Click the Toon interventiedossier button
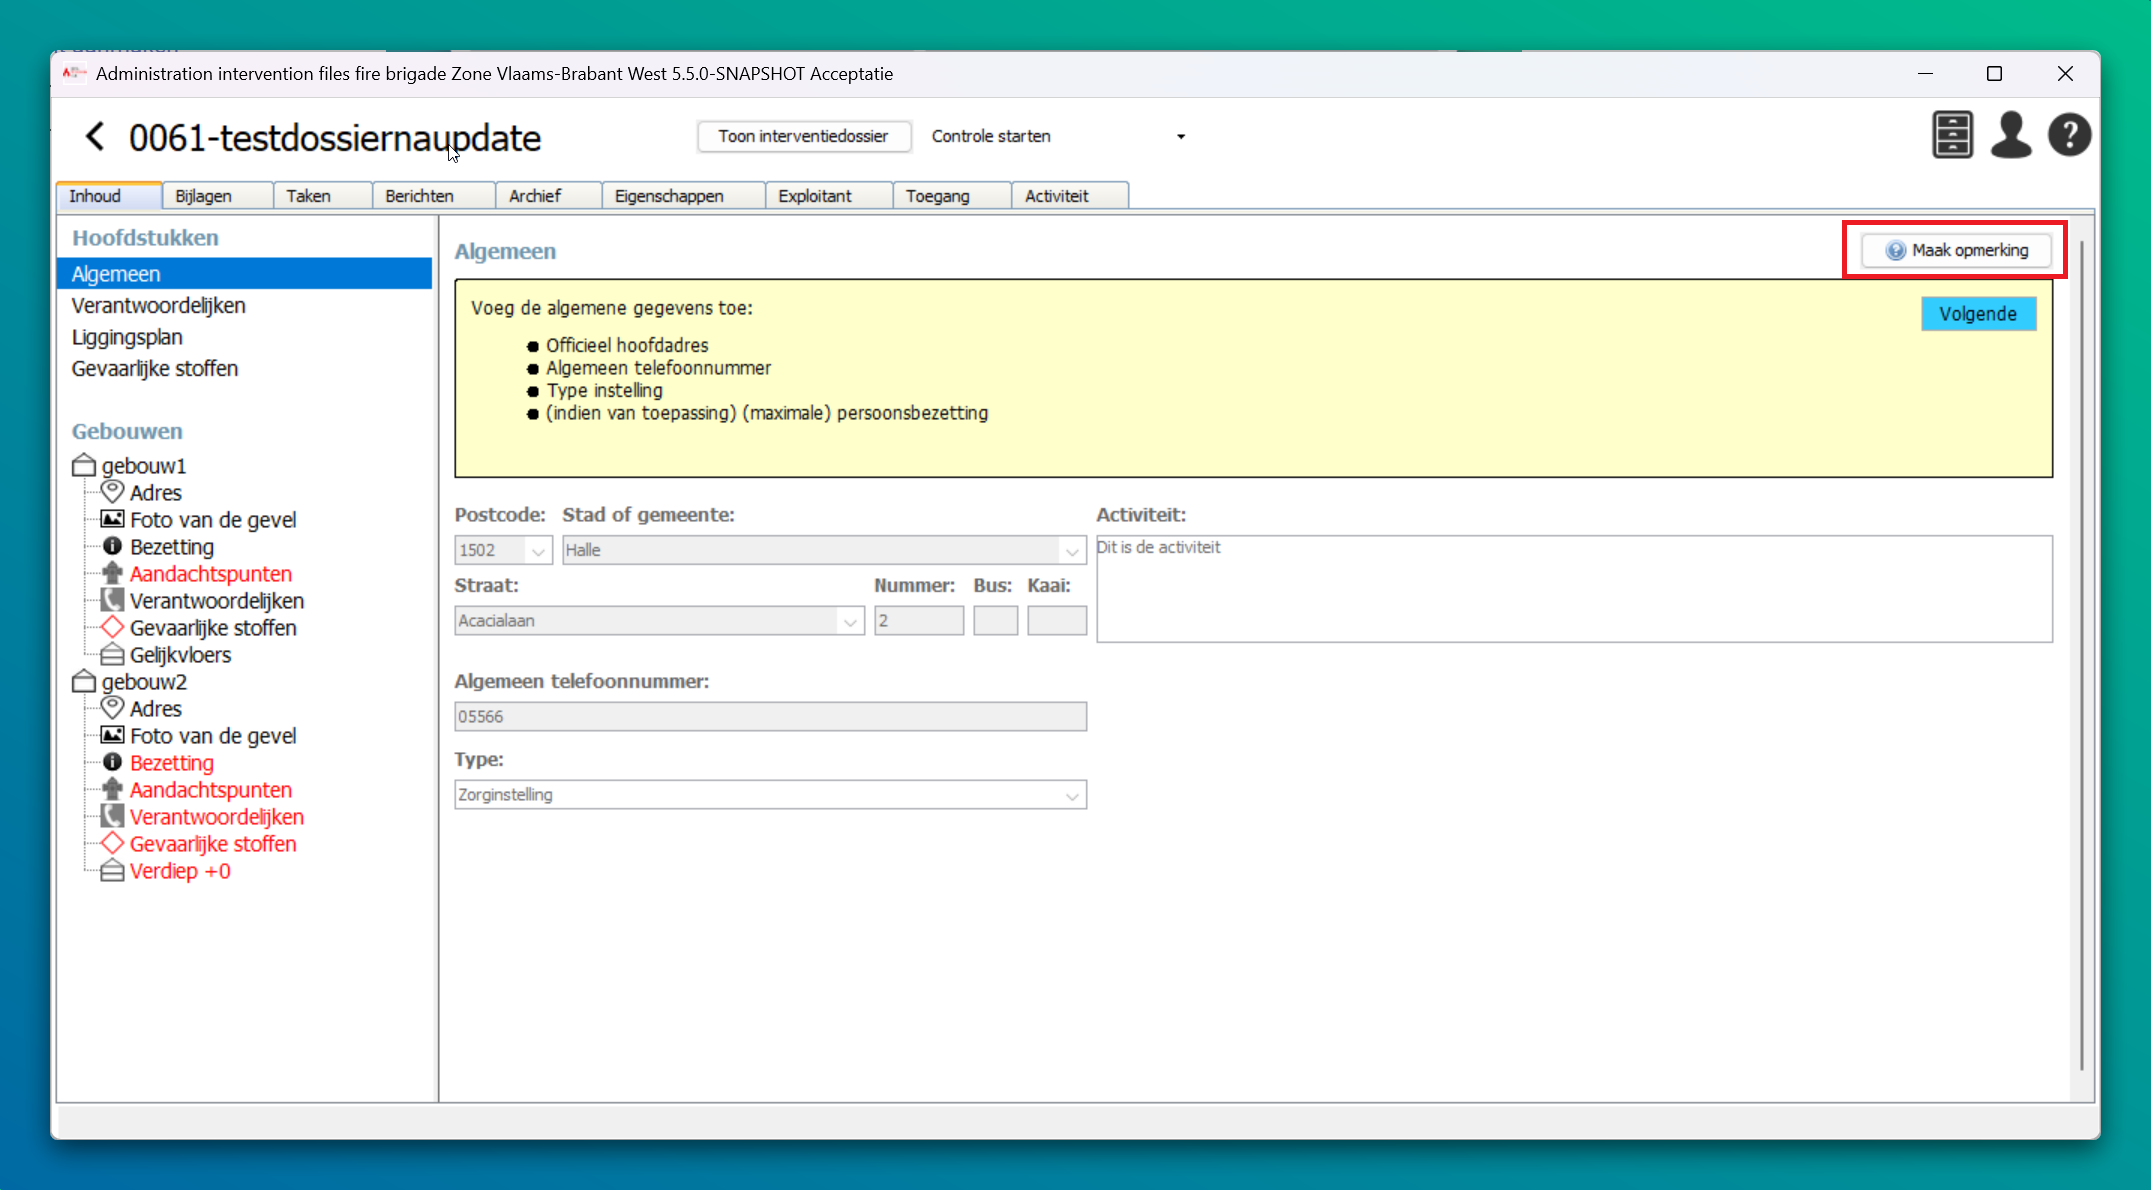This screenshot has height=1190, width=2151. pyautogui.click(x=804, y=136)
